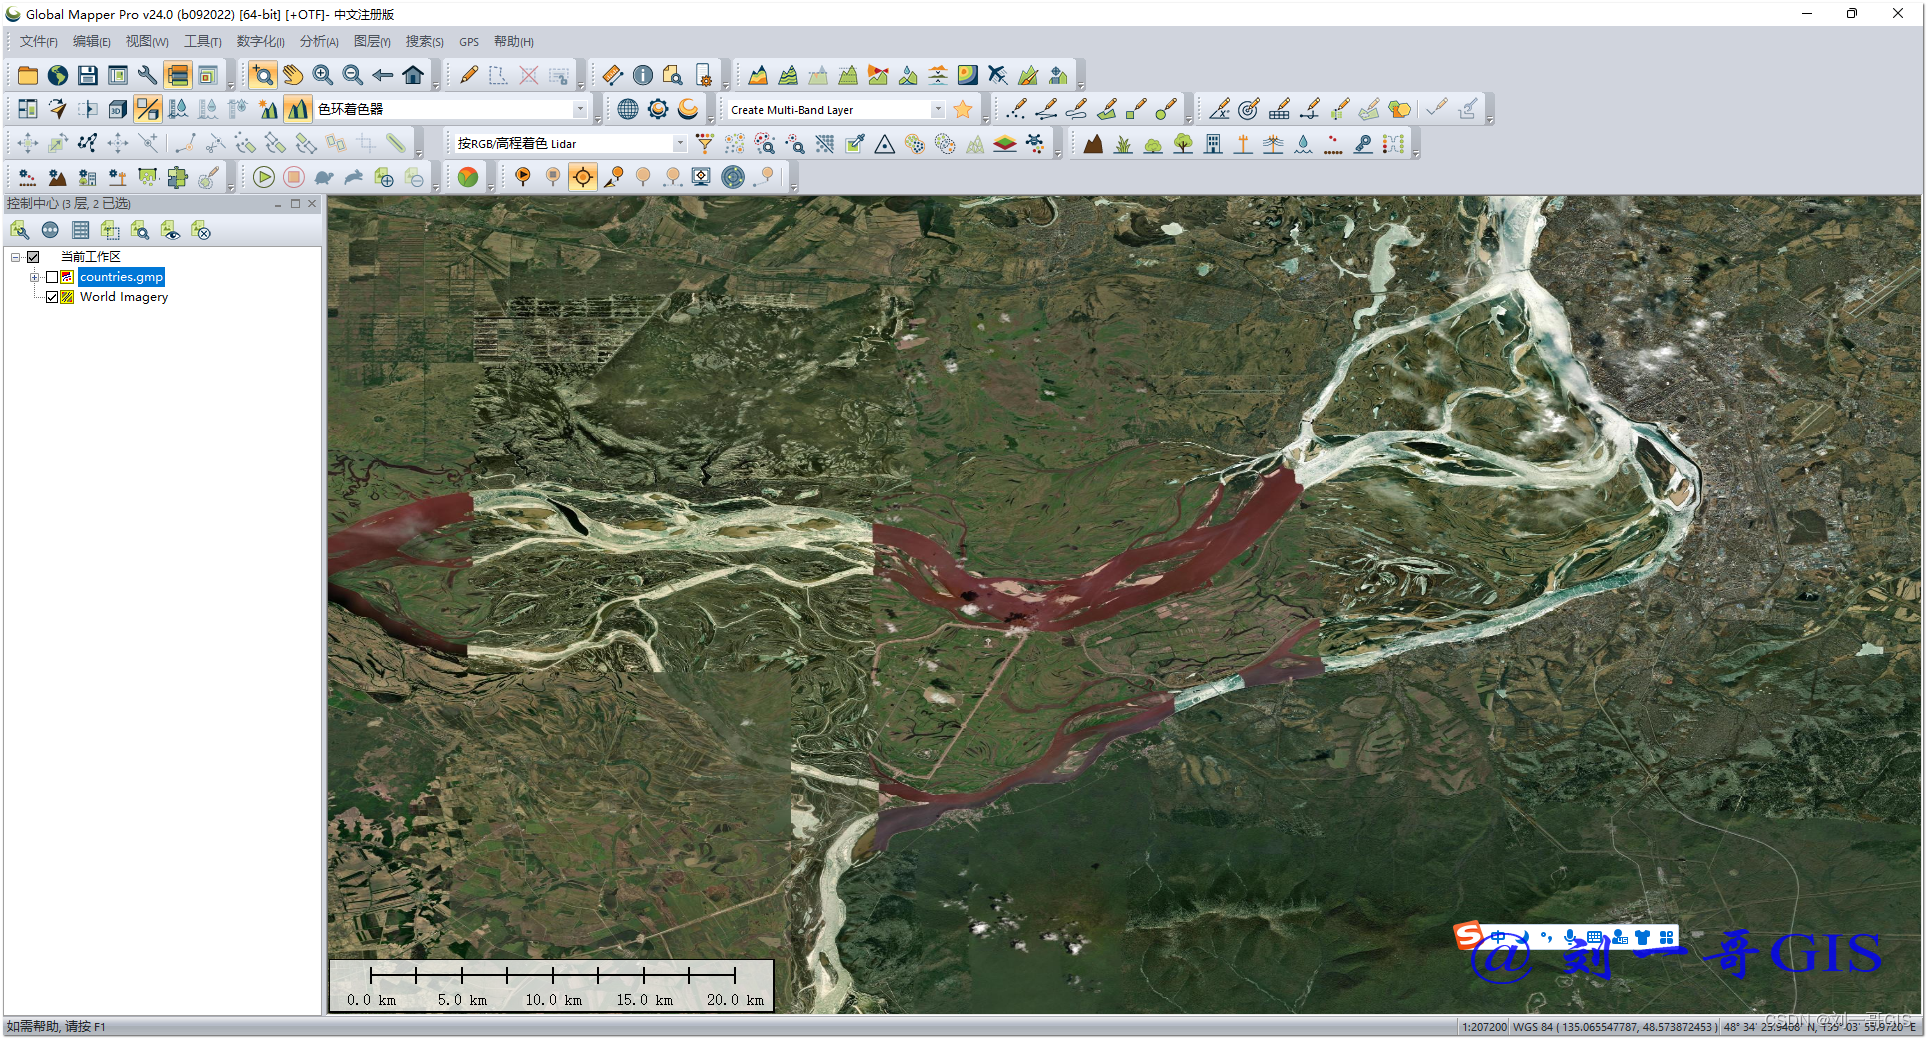
Task: Click the green play button icon
Action: (x=264, y=177)
